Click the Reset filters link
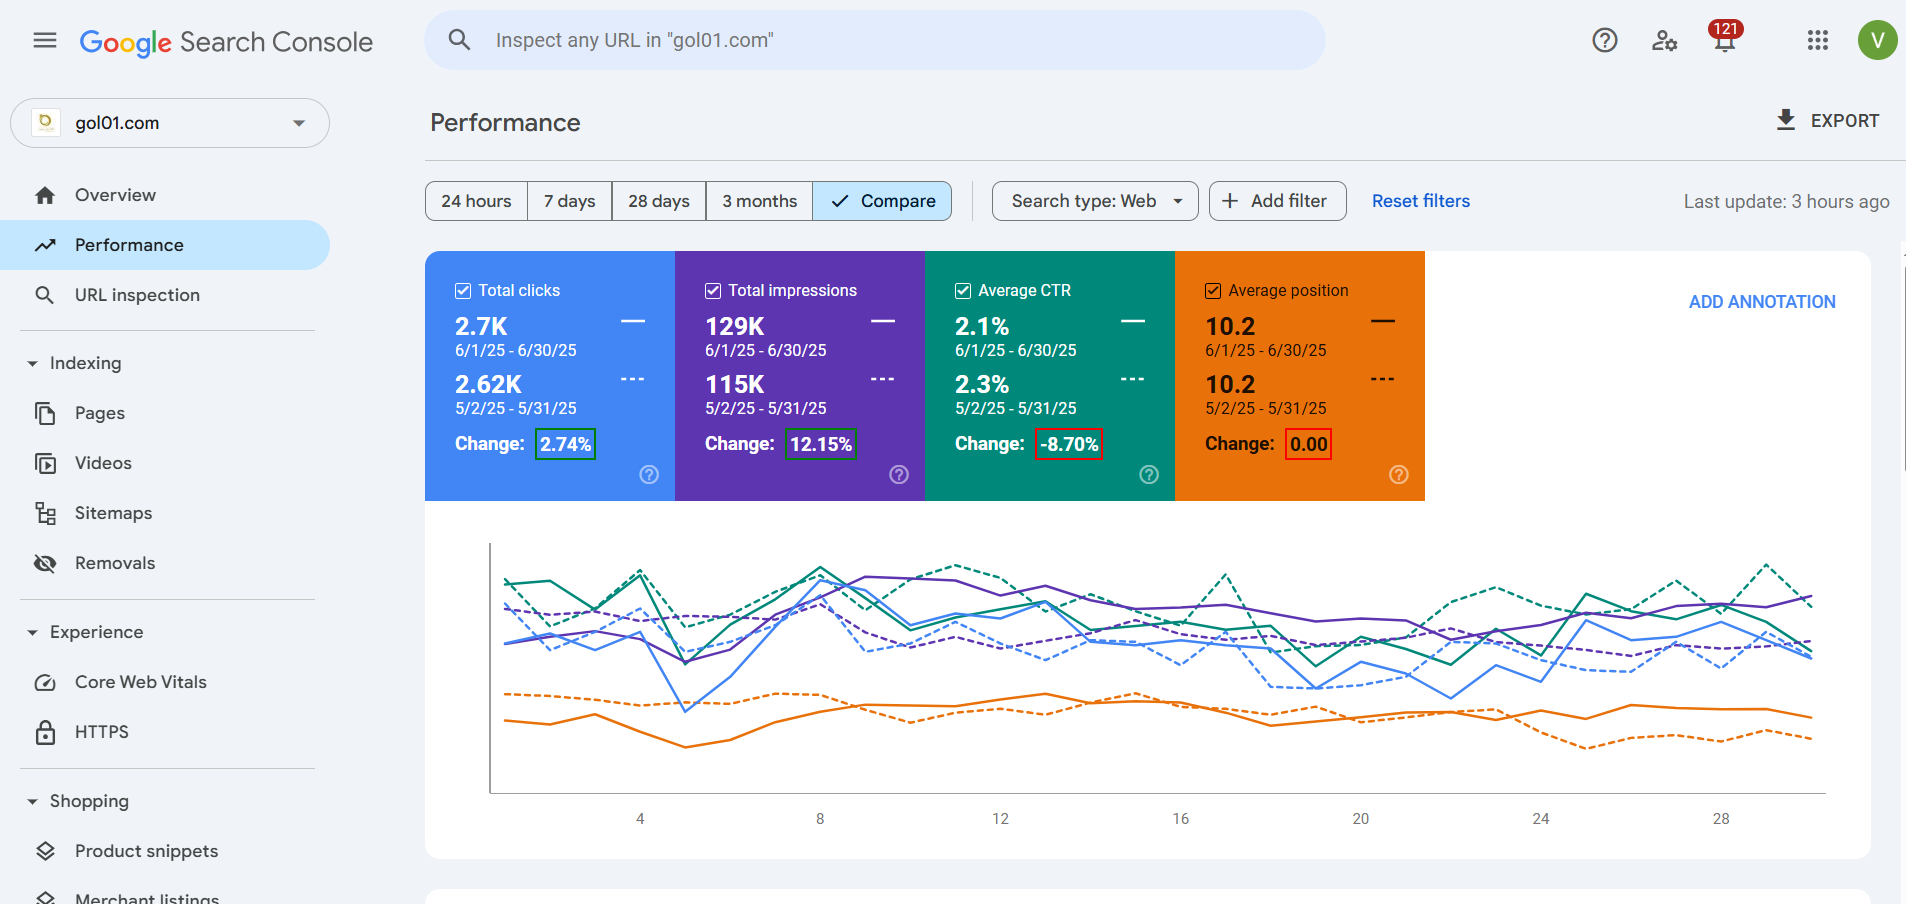Viewport: 1906px width, 904px height. click(x=1420, y=201)
